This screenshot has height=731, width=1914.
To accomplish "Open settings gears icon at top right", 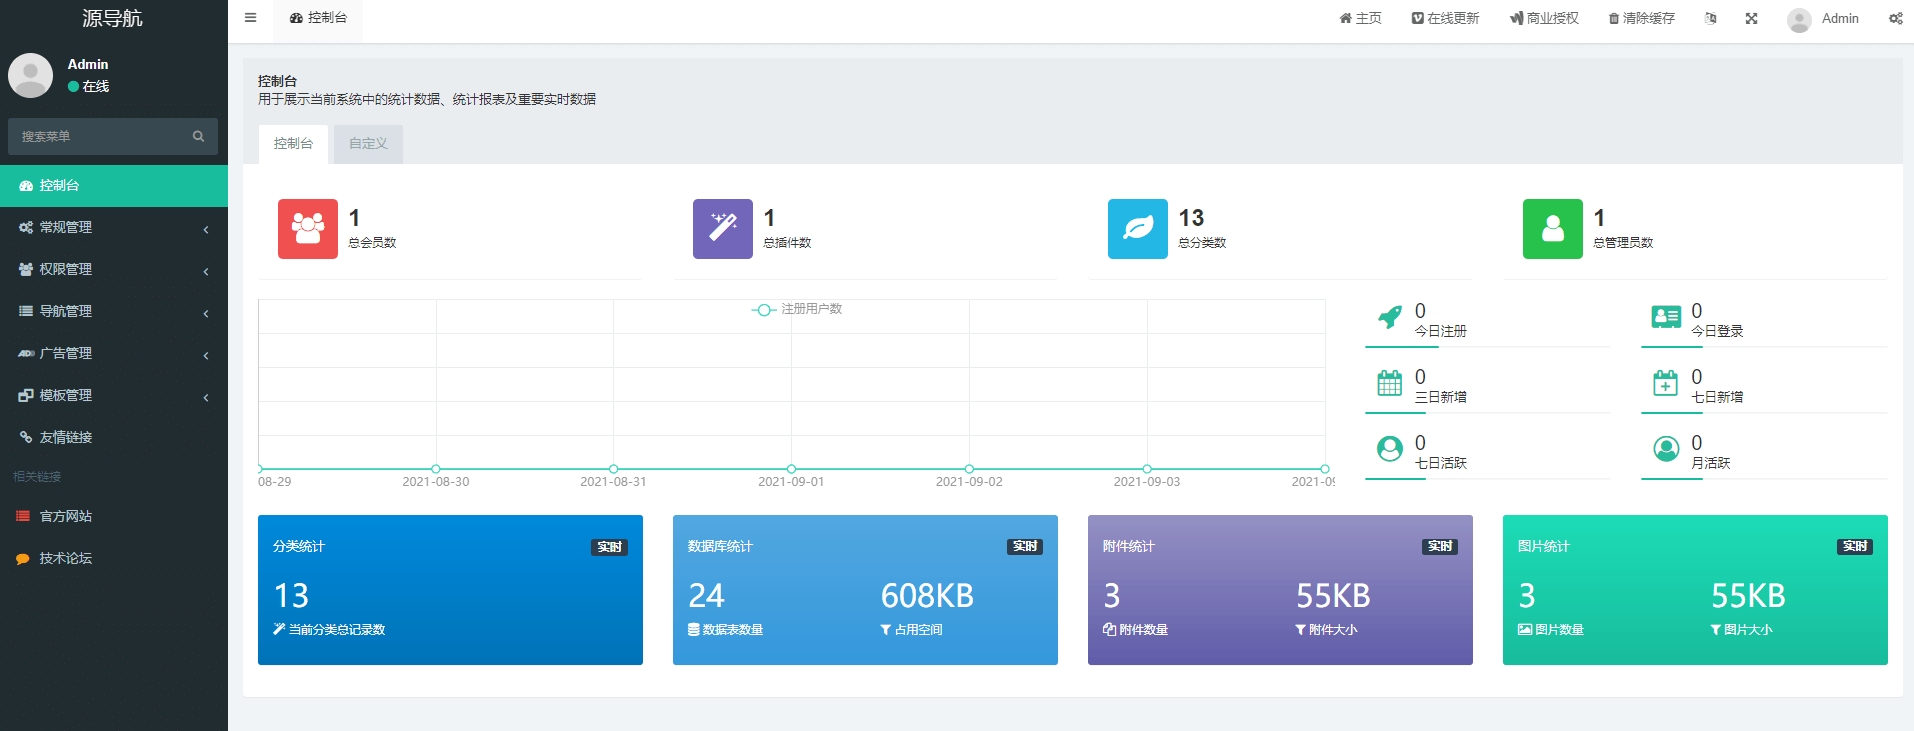I will click(x=1895, y=18).
